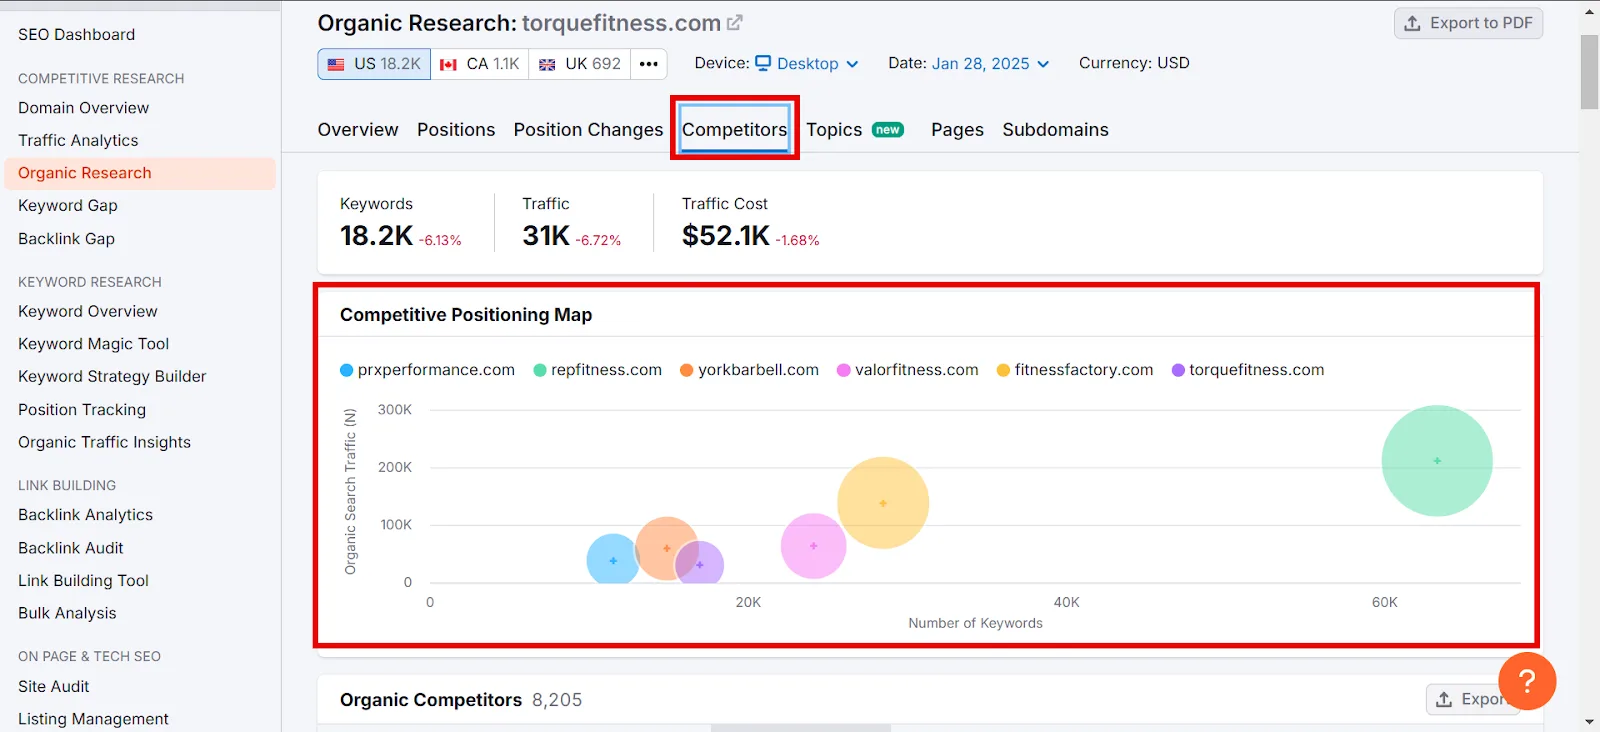
Task: Select the CA 1.1K database
Action: [x=480, y=64]
